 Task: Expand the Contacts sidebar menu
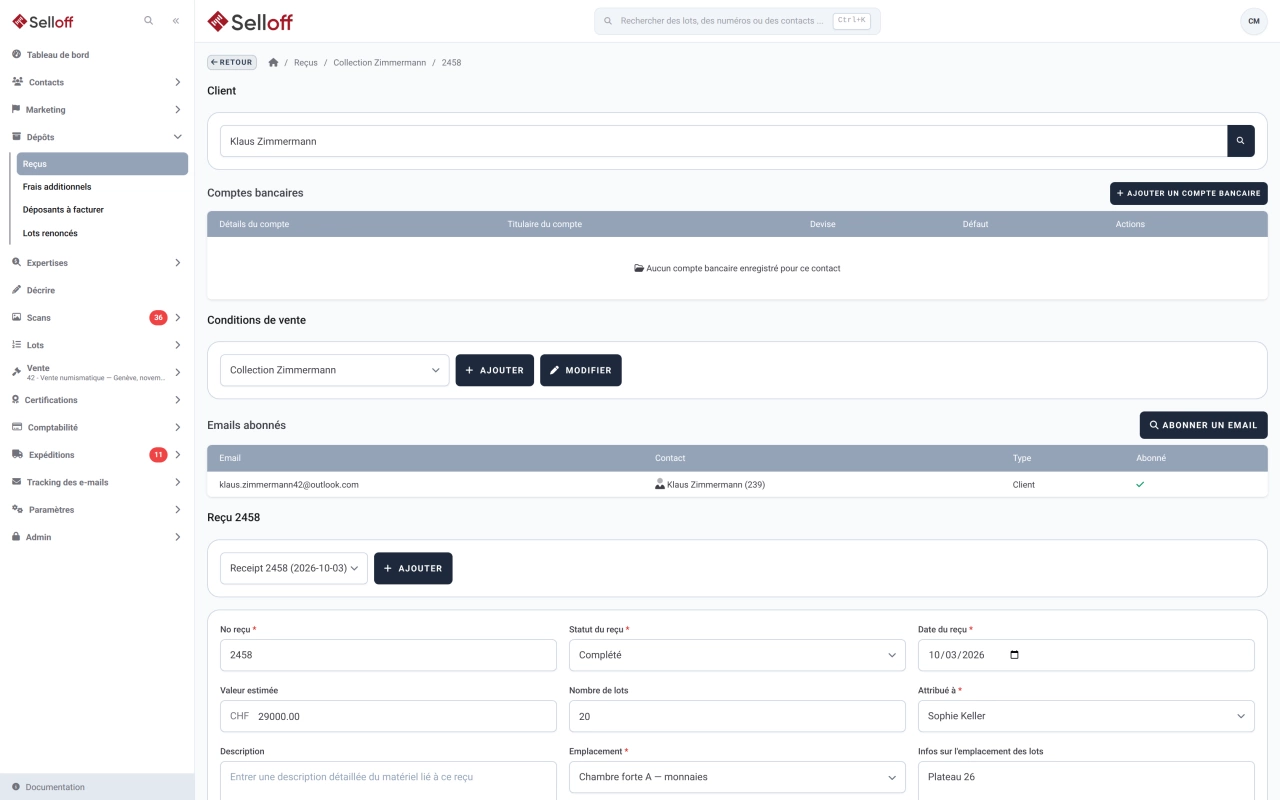(x=97, y=82)
